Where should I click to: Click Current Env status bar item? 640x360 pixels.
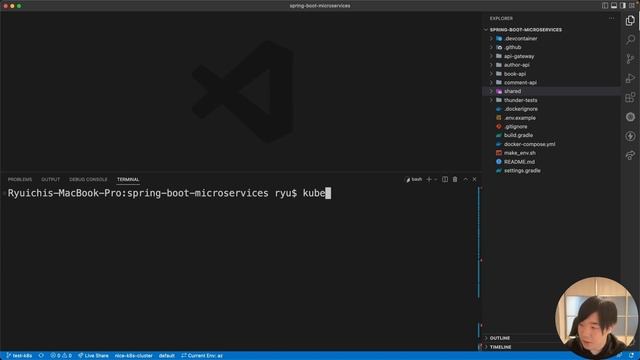202,356
